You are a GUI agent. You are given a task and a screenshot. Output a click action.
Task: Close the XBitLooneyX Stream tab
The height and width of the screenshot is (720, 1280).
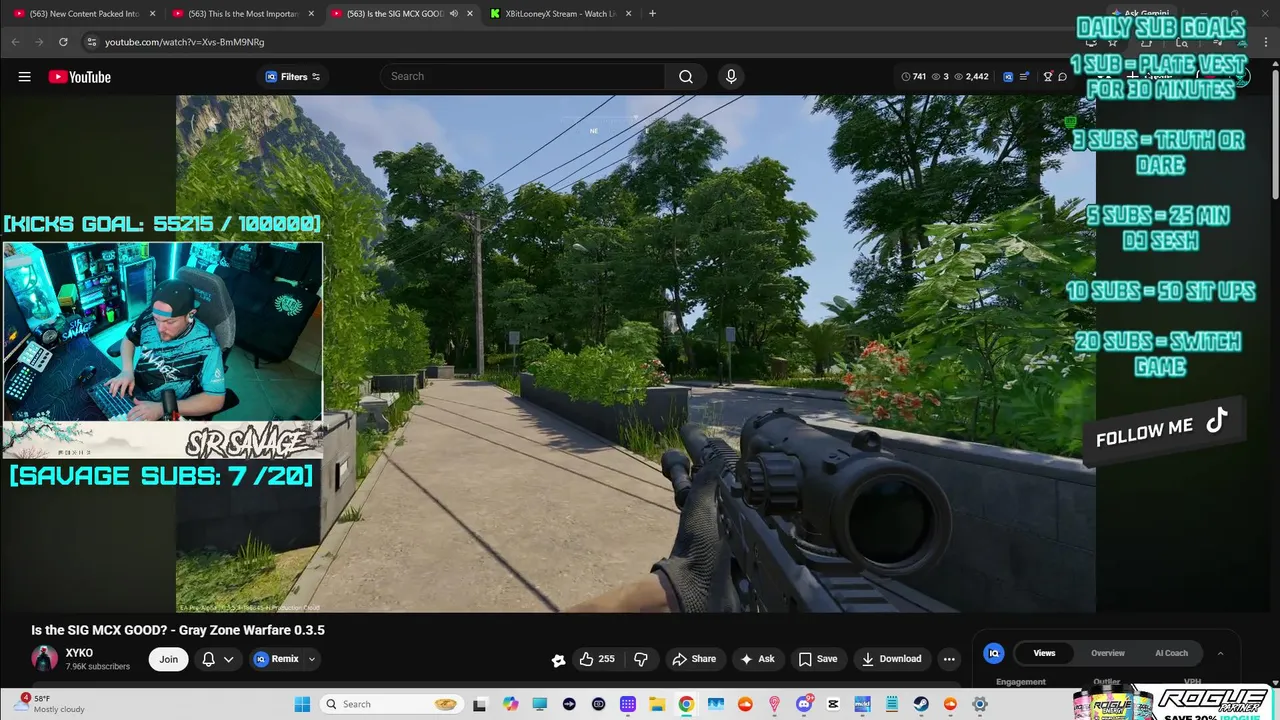tap(628, 14)
